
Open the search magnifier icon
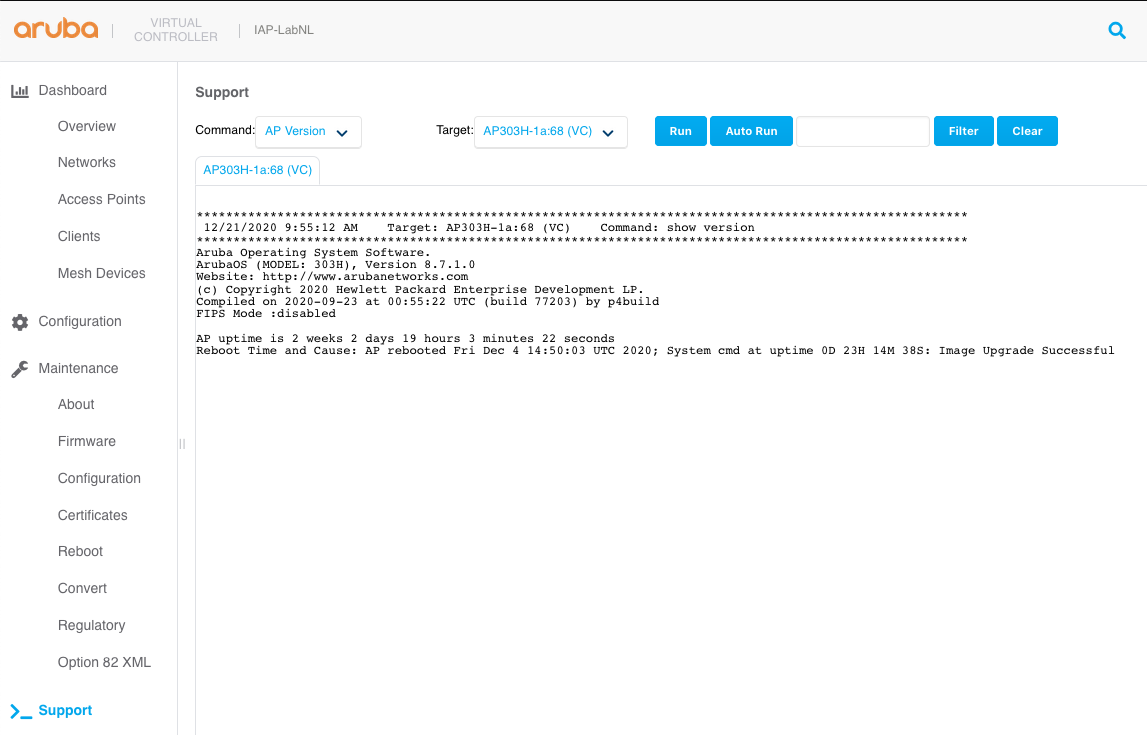pyautogui.click(x=1116, y=30)
